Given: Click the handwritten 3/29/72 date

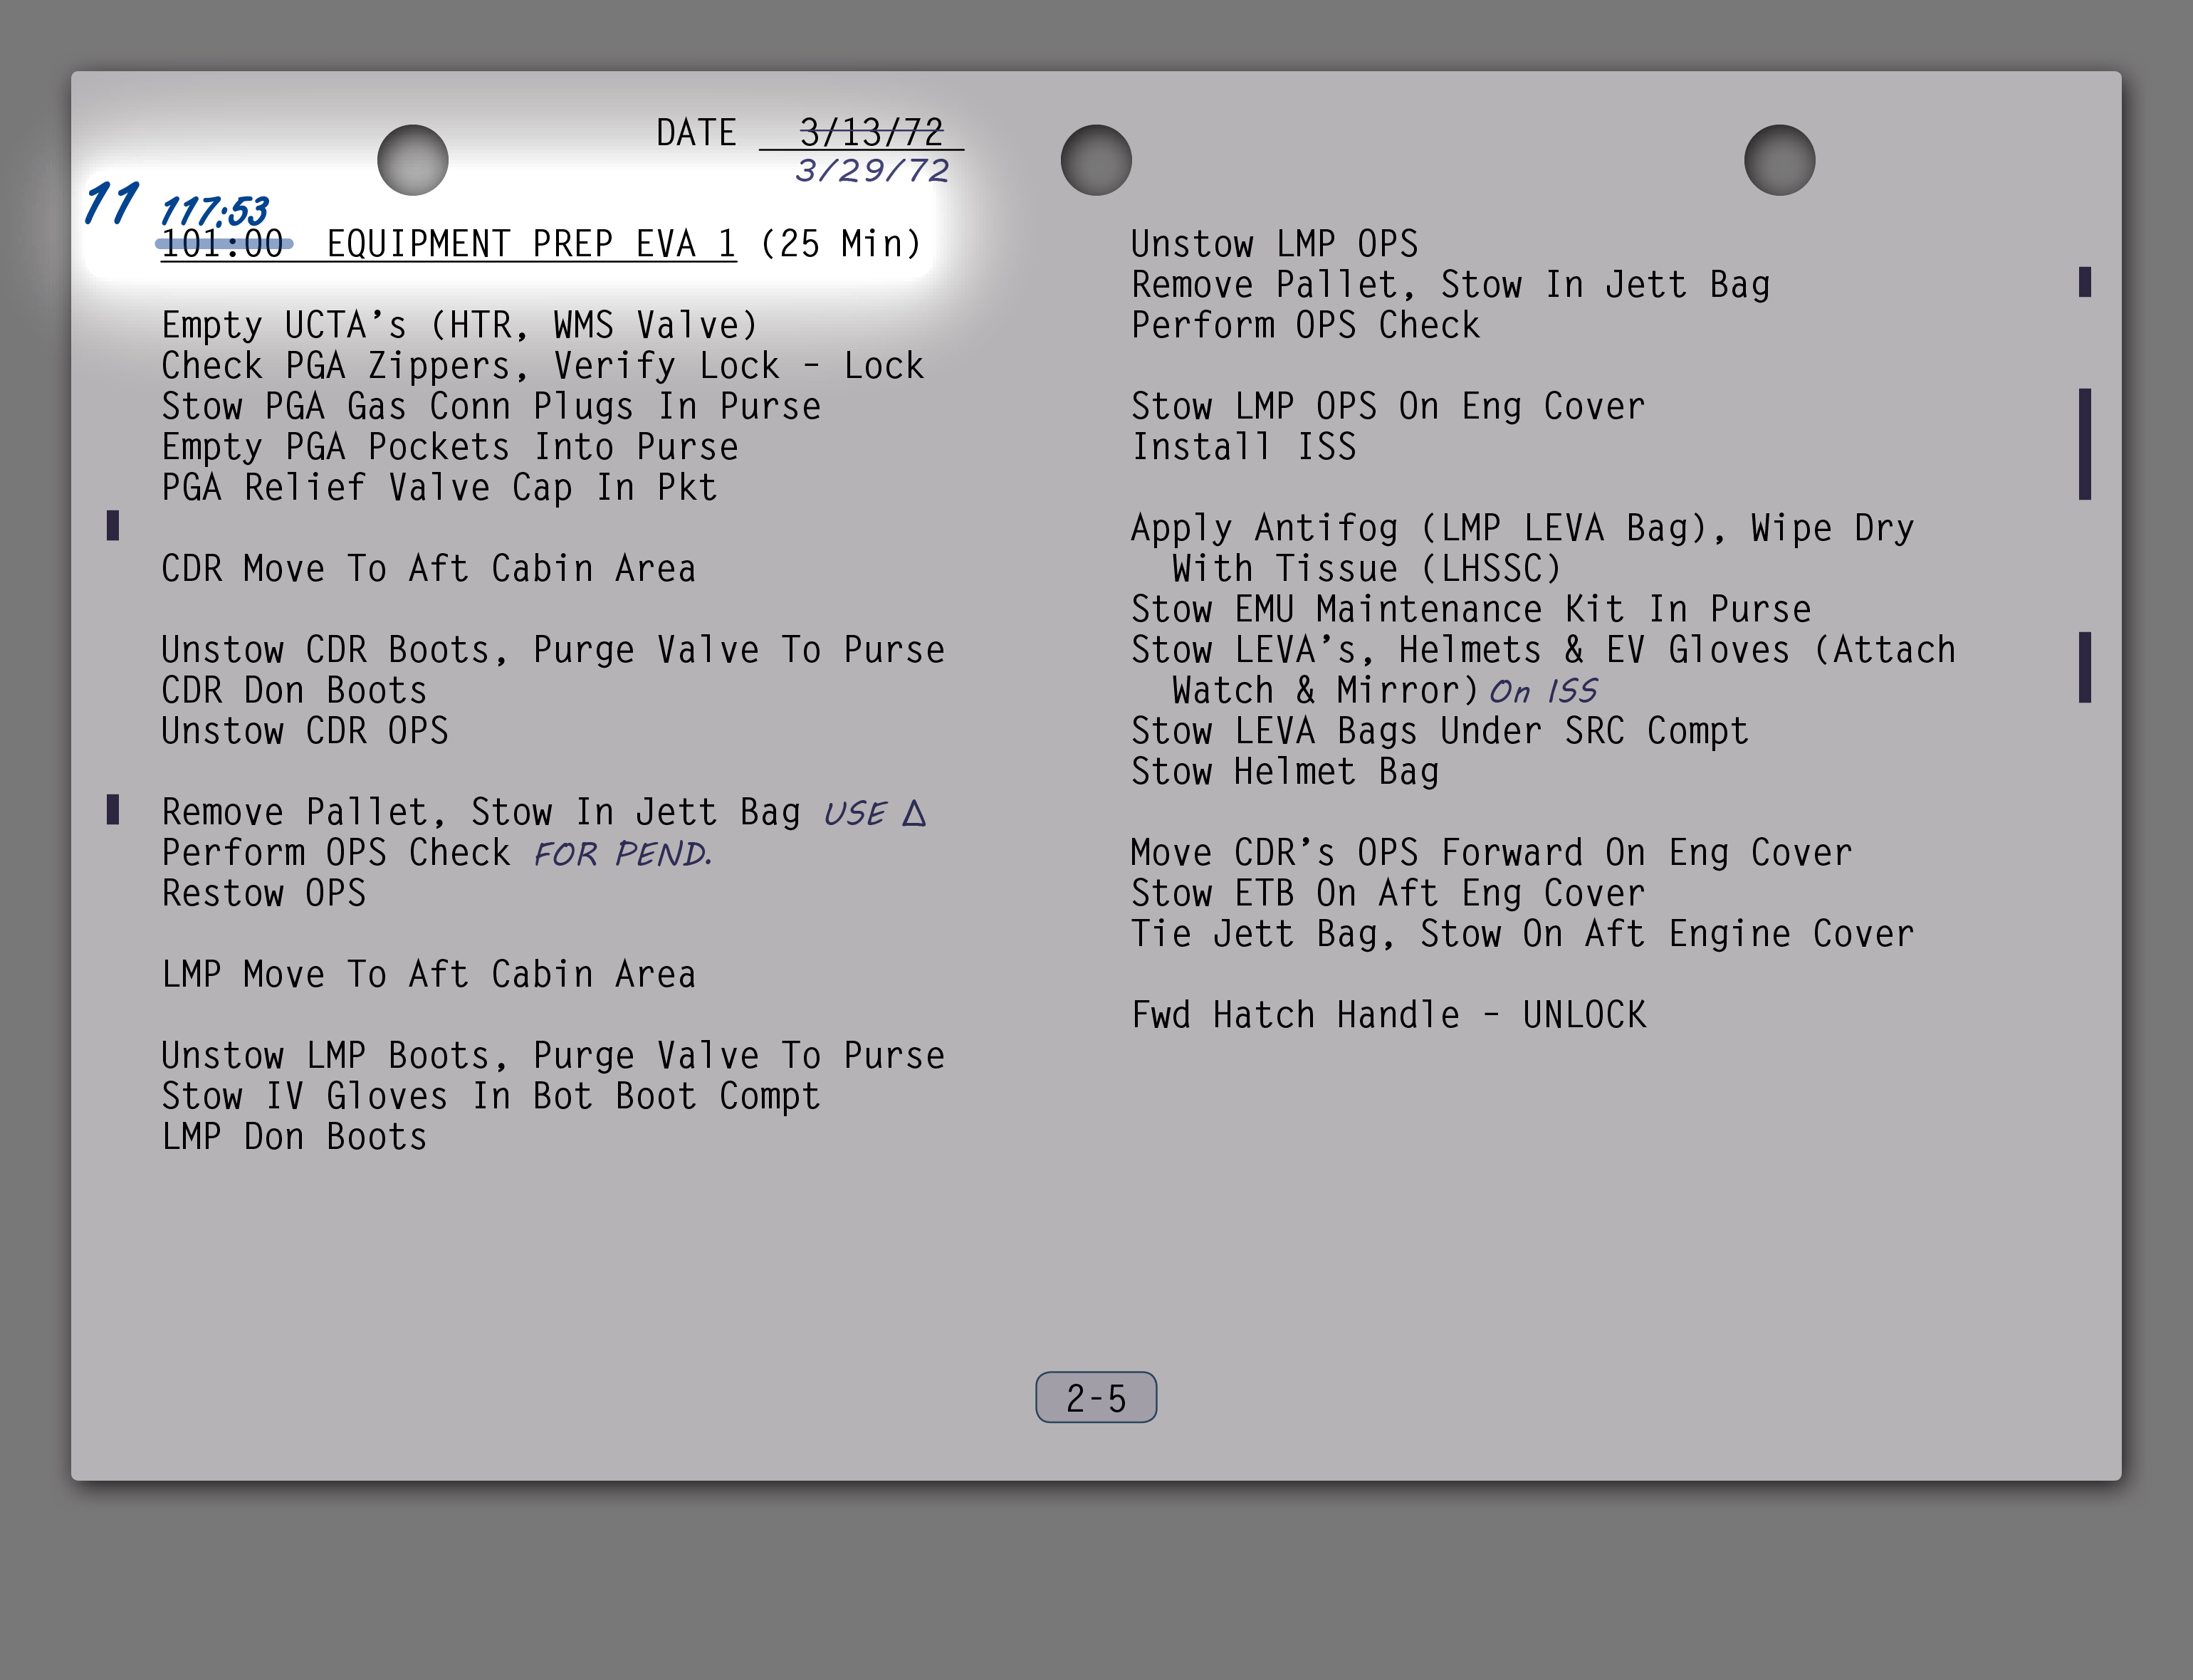Looking at the screenshot, I should pyautogui.click(x=872, y=171).
